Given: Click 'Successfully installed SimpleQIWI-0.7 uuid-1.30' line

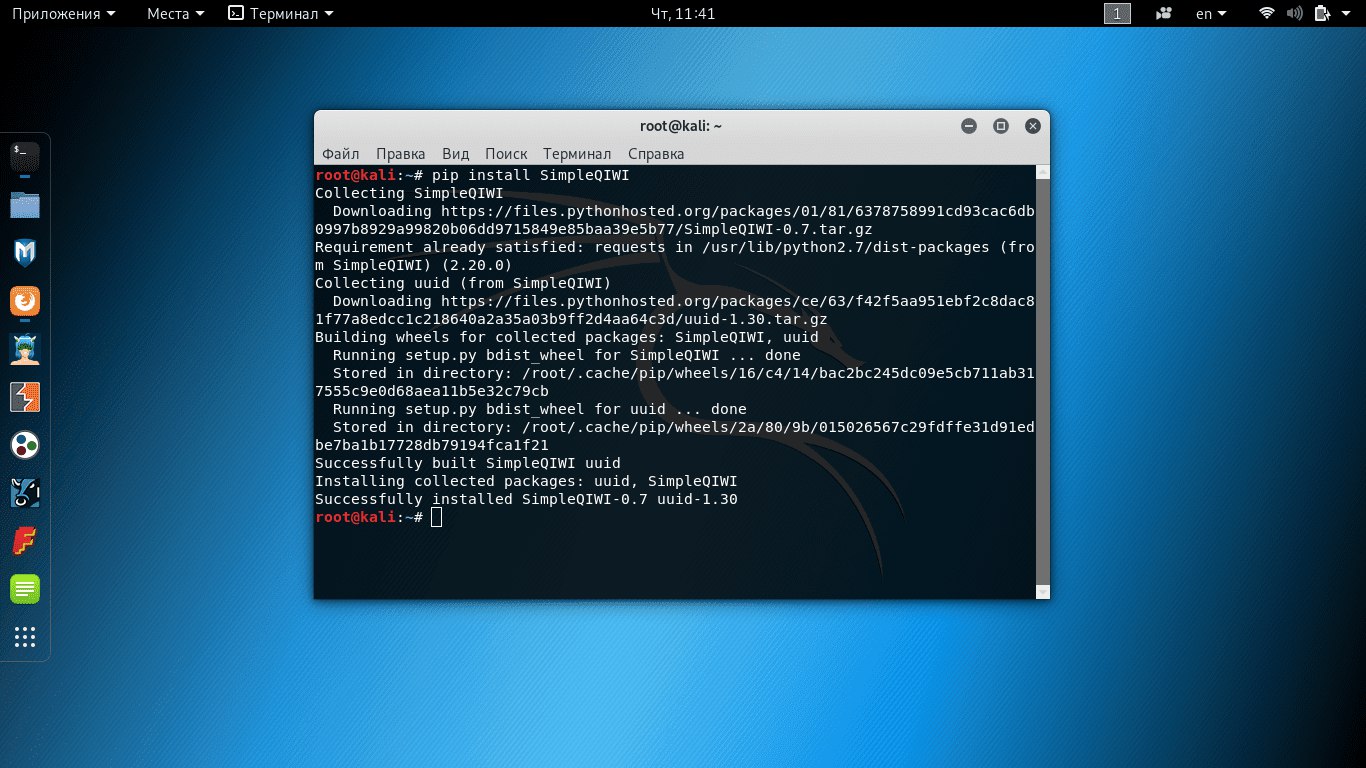Looking at the screenshot, I should click(x=526, y=499).
